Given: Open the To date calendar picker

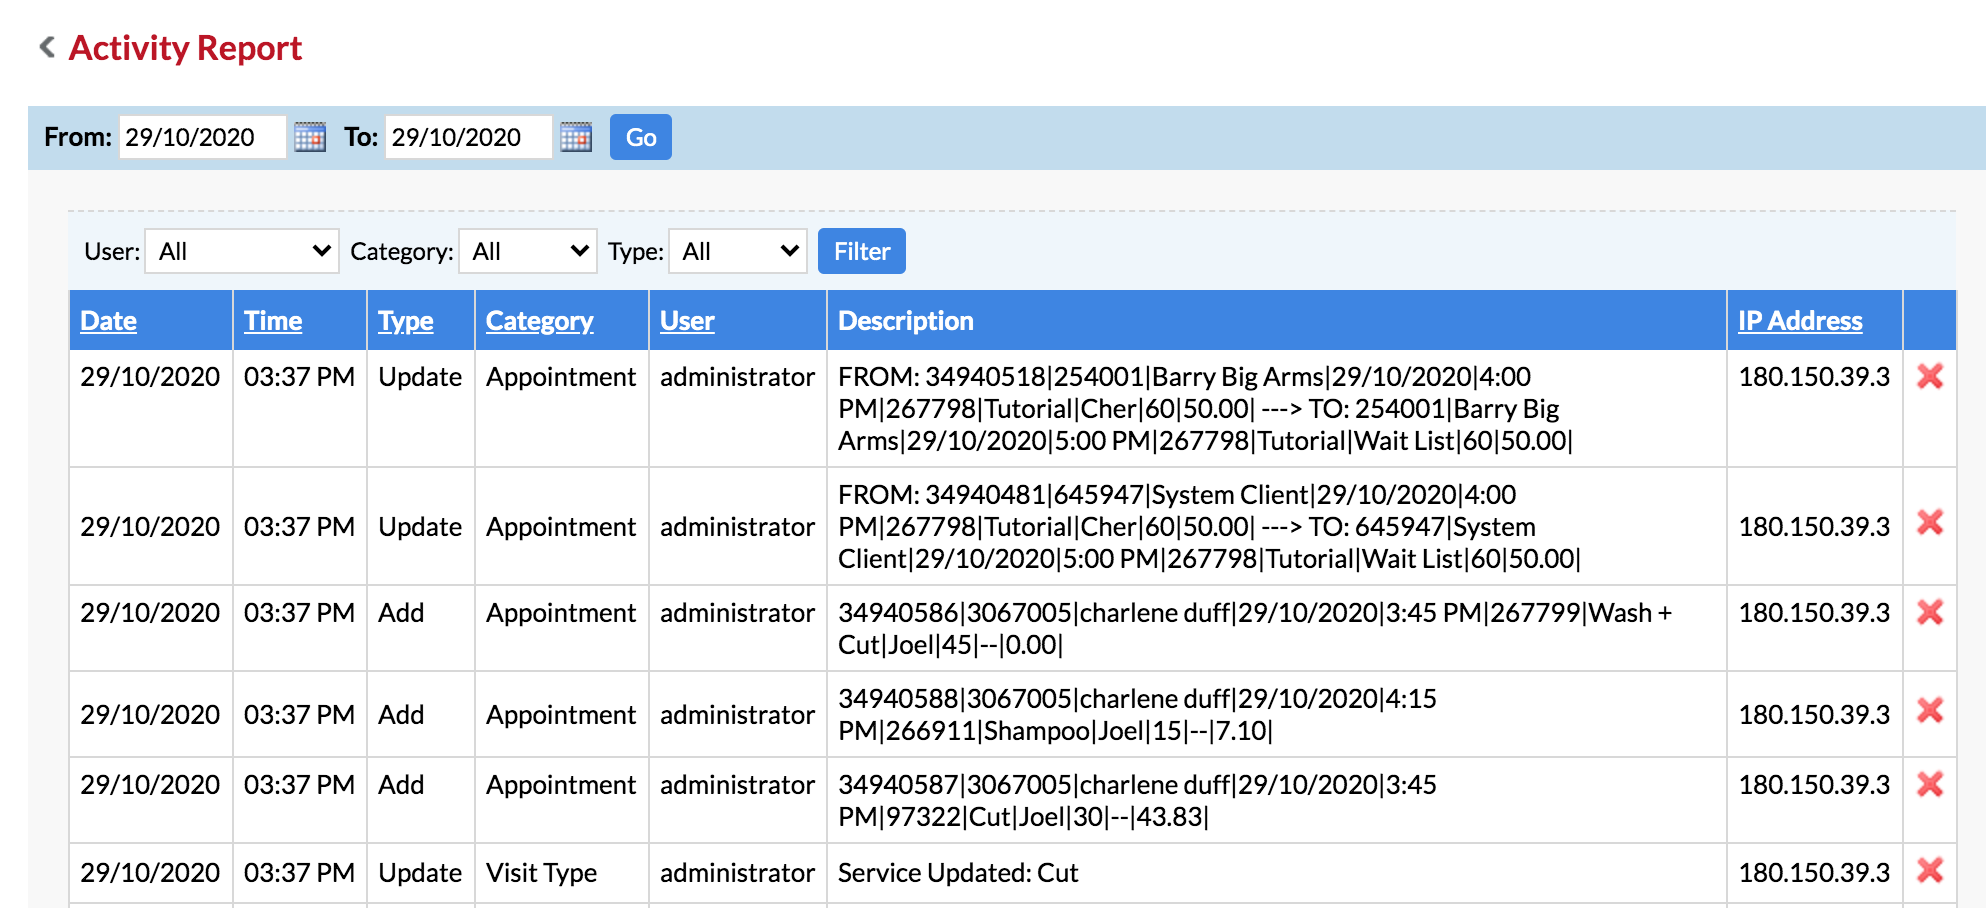Looking at the screenshot, I should click(x=576, y=137).
